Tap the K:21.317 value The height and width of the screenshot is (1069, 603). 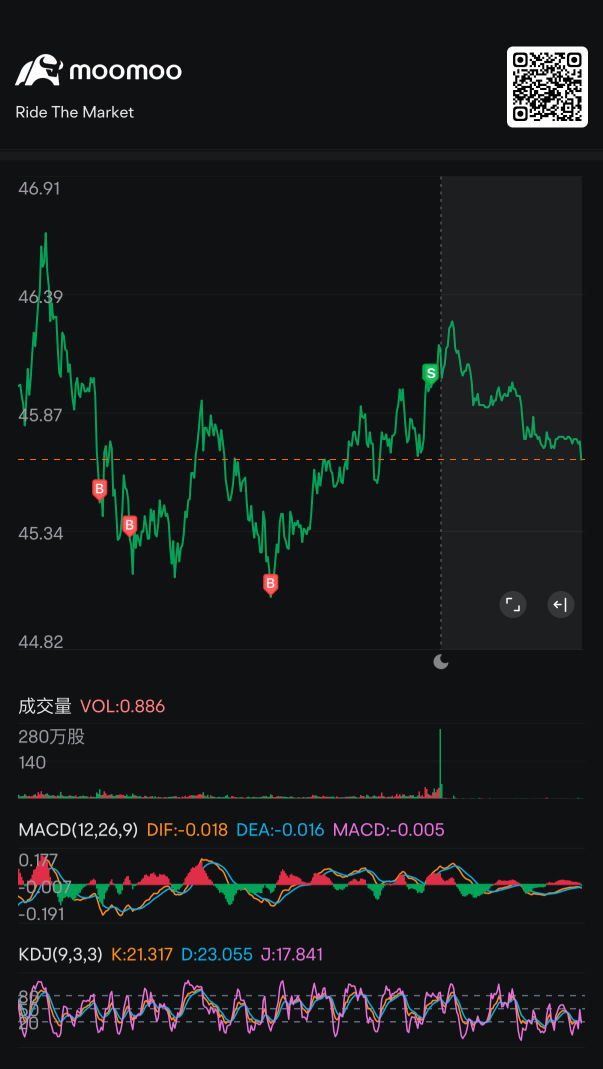[x=142, y=954]
